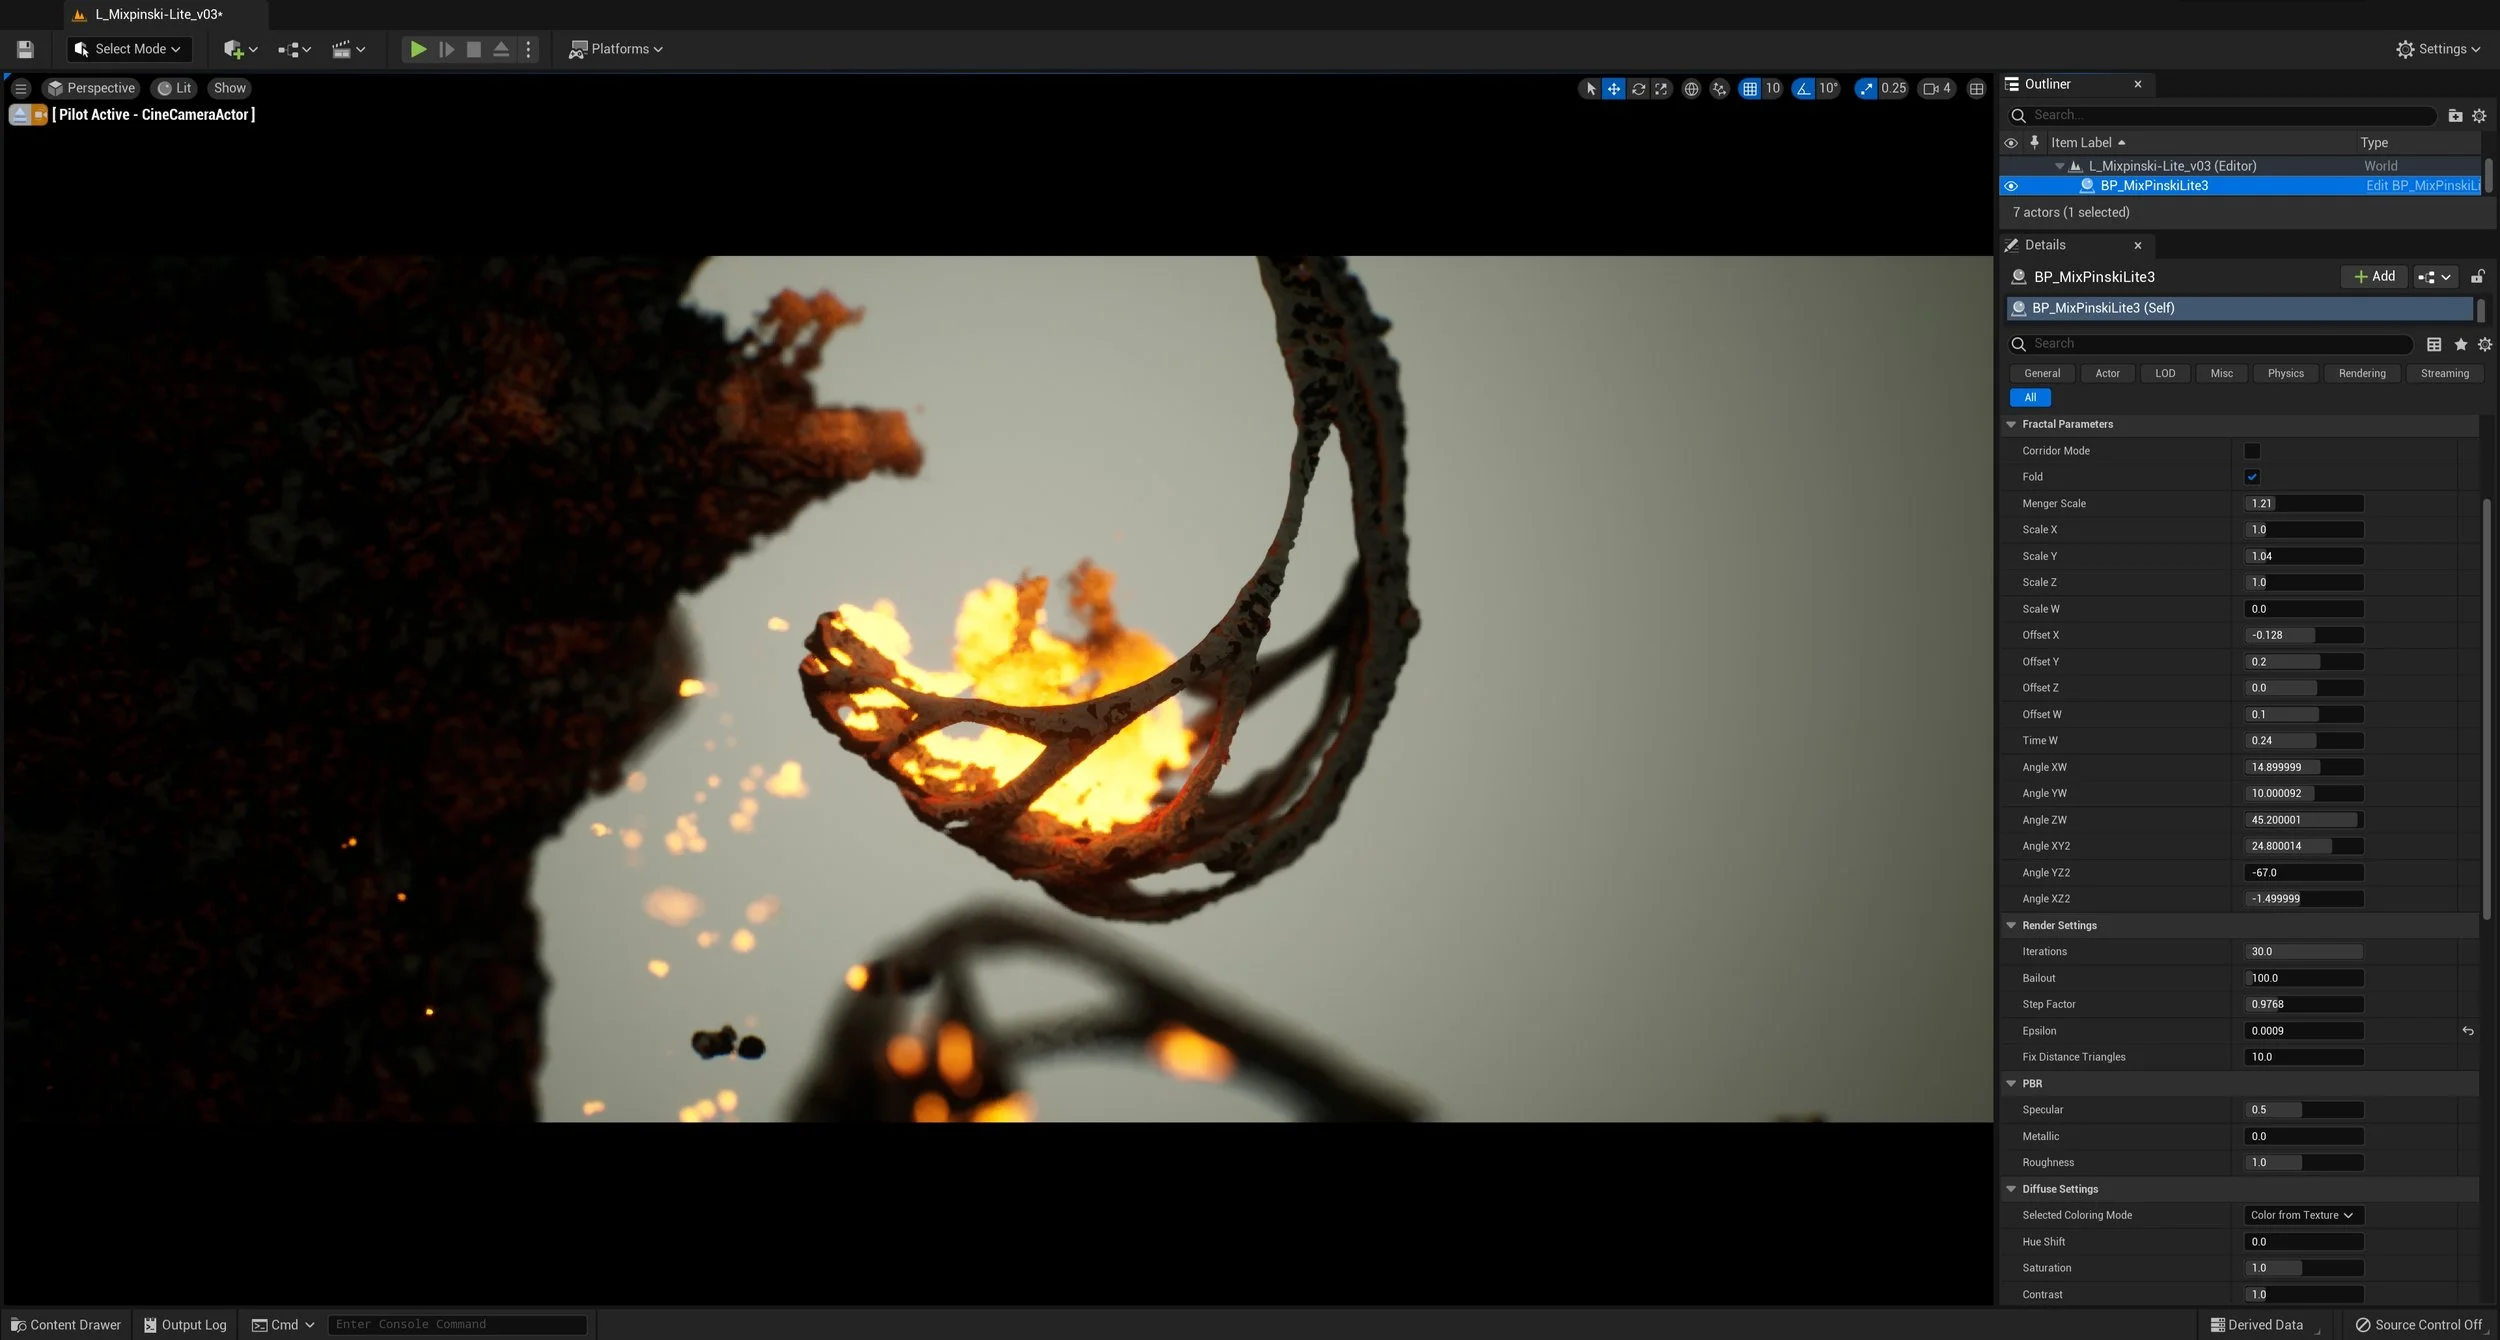
Task: Click the eject pilot camera icon
Action: point(19,115)
